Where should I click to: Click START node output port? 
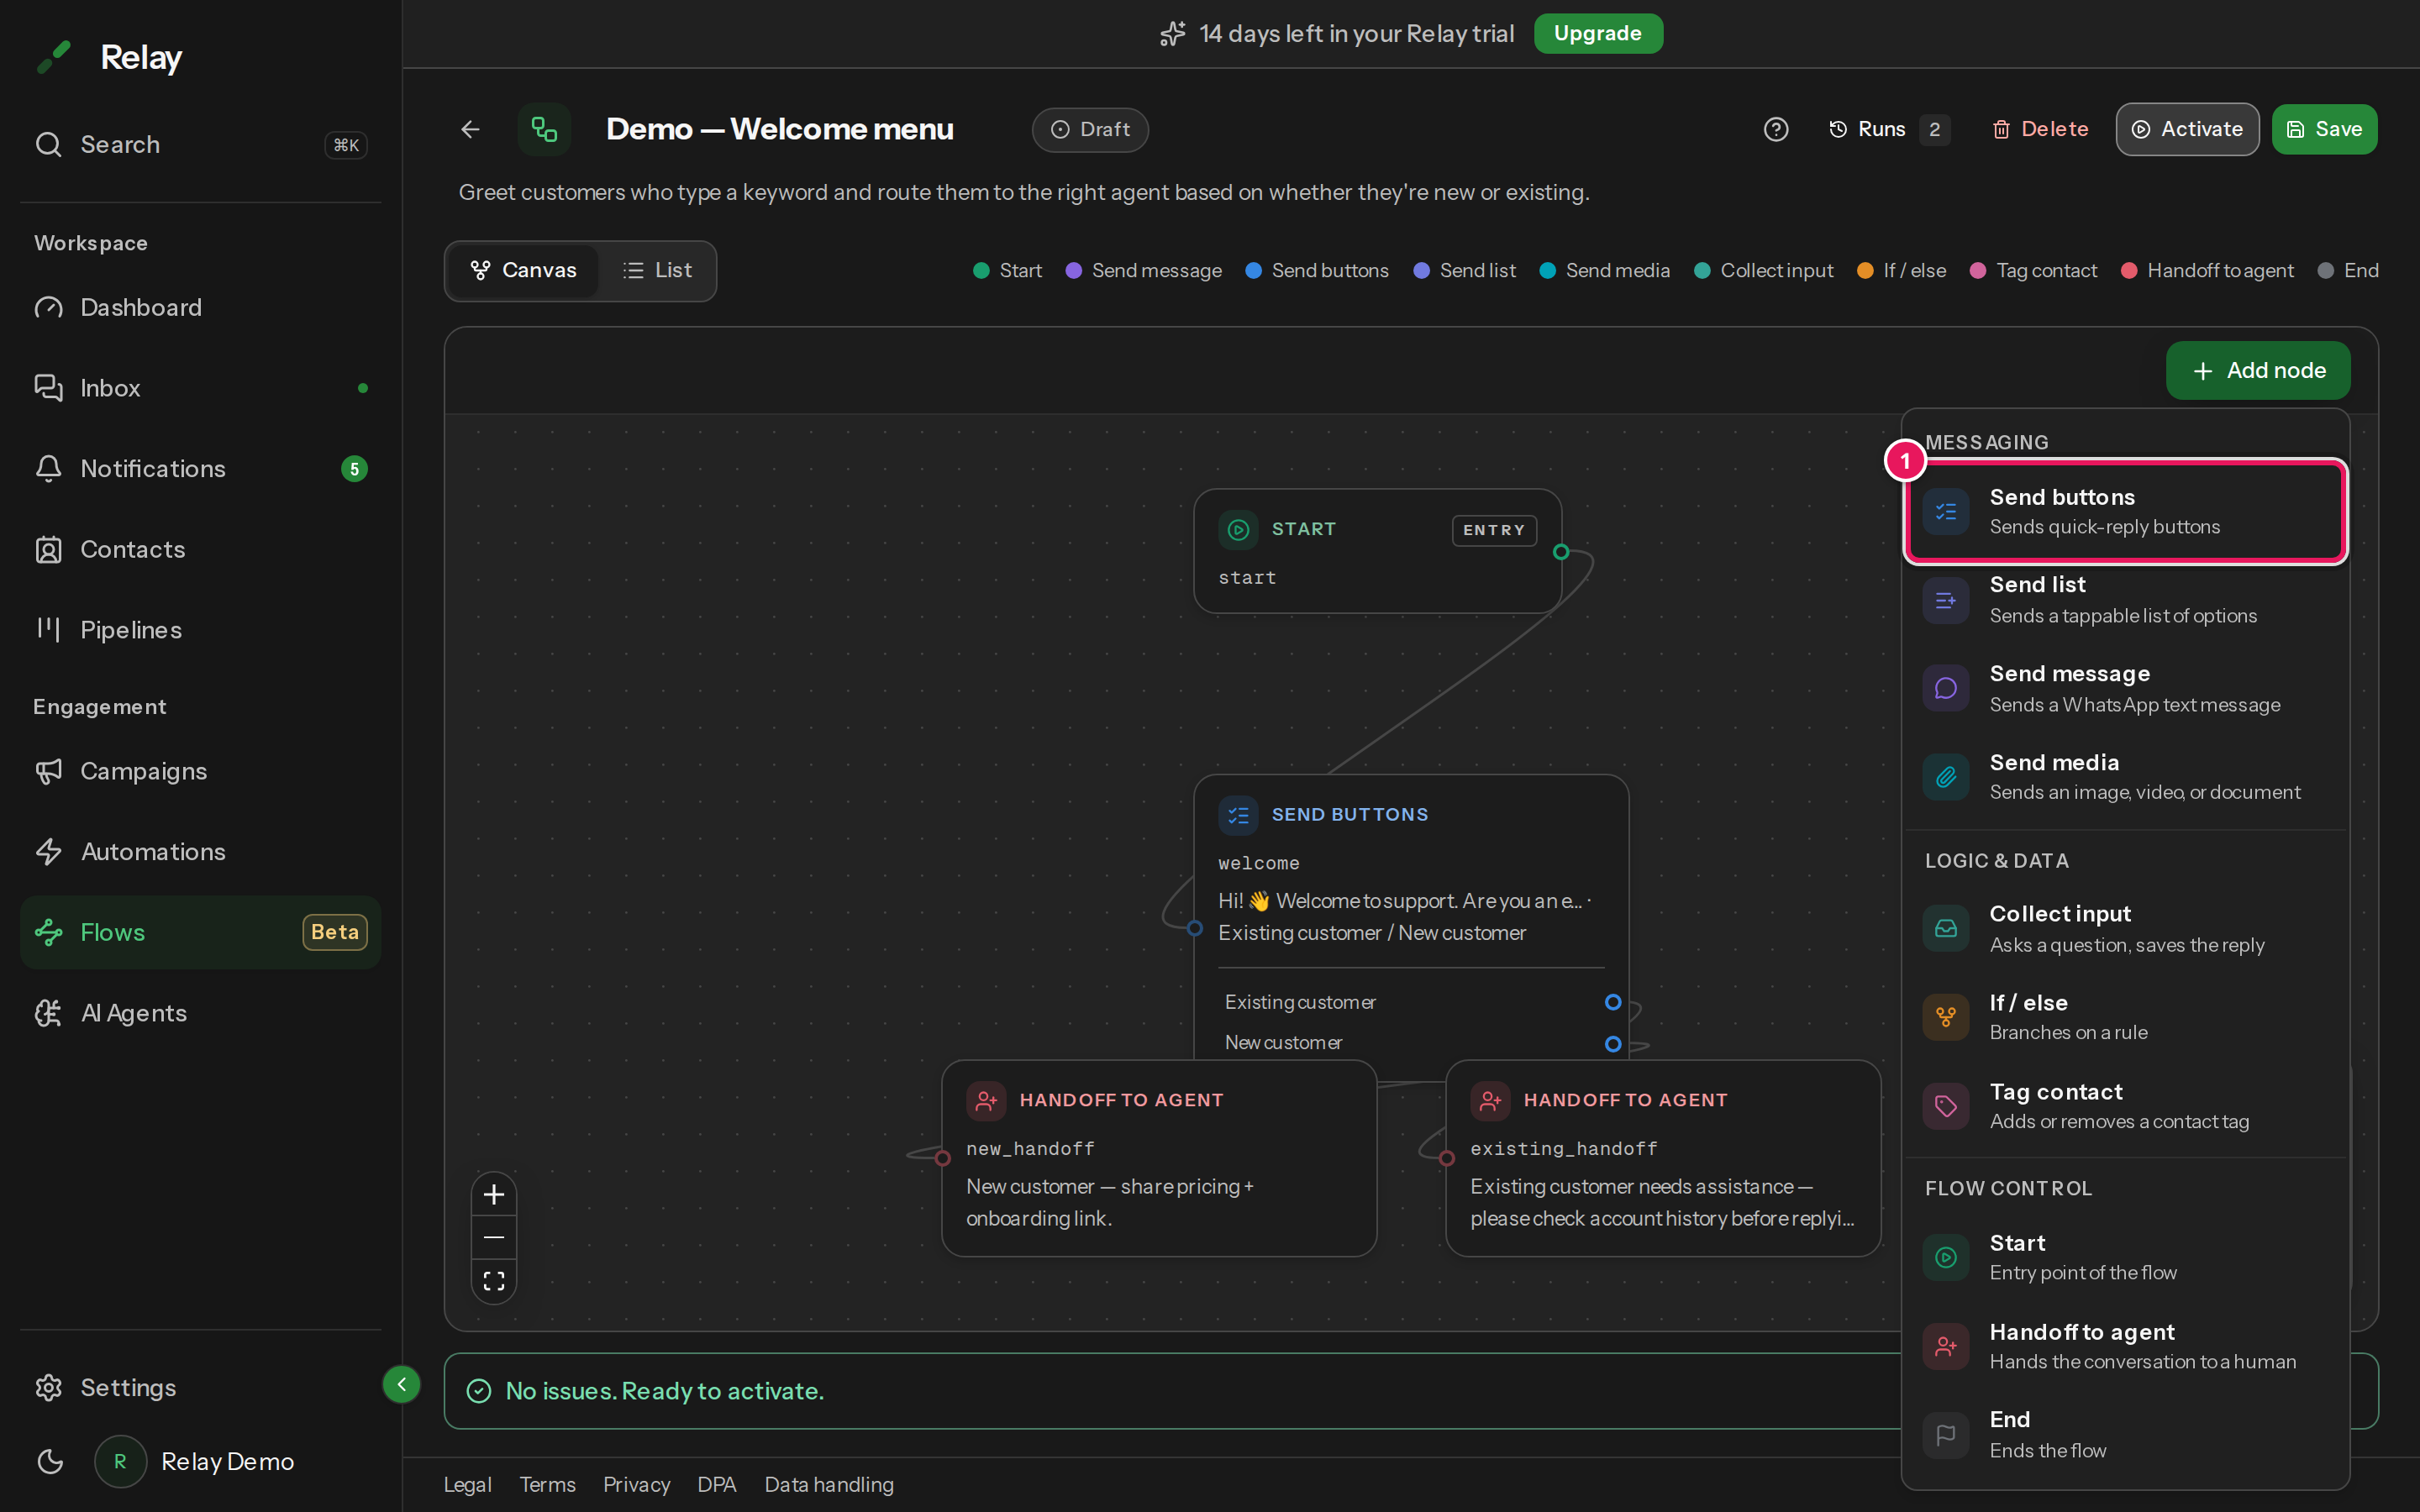tap(1561, 552)
